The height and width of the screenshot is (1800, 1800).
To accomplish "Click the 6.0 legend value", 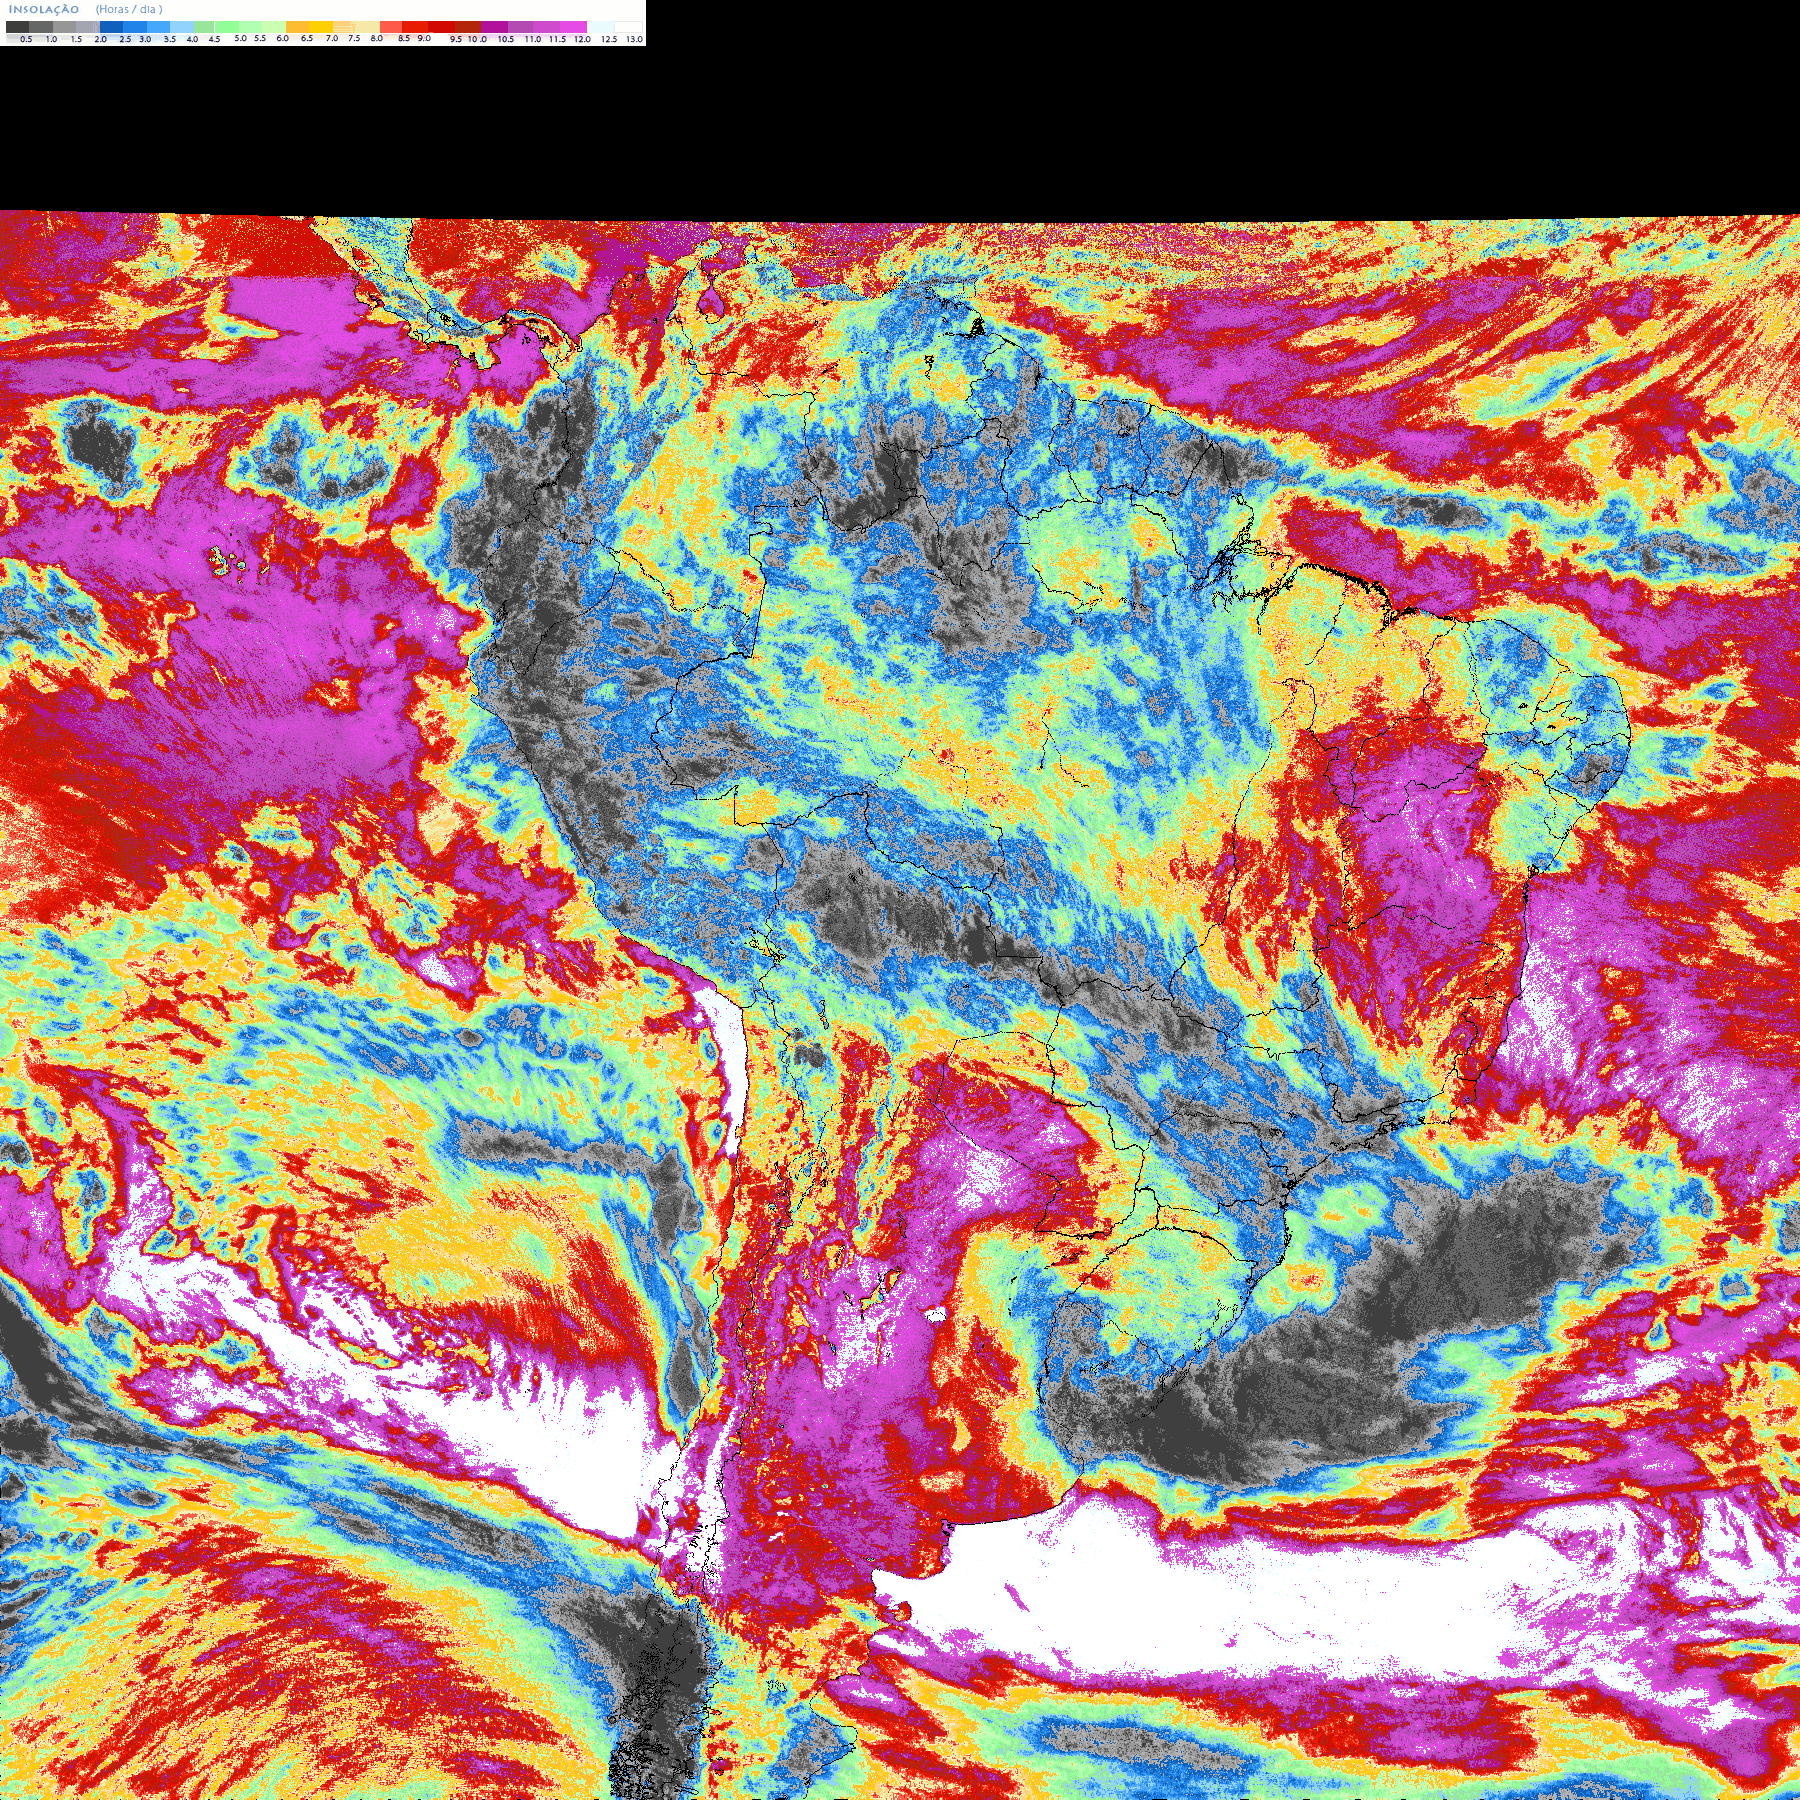I will (x=282, y=38).
